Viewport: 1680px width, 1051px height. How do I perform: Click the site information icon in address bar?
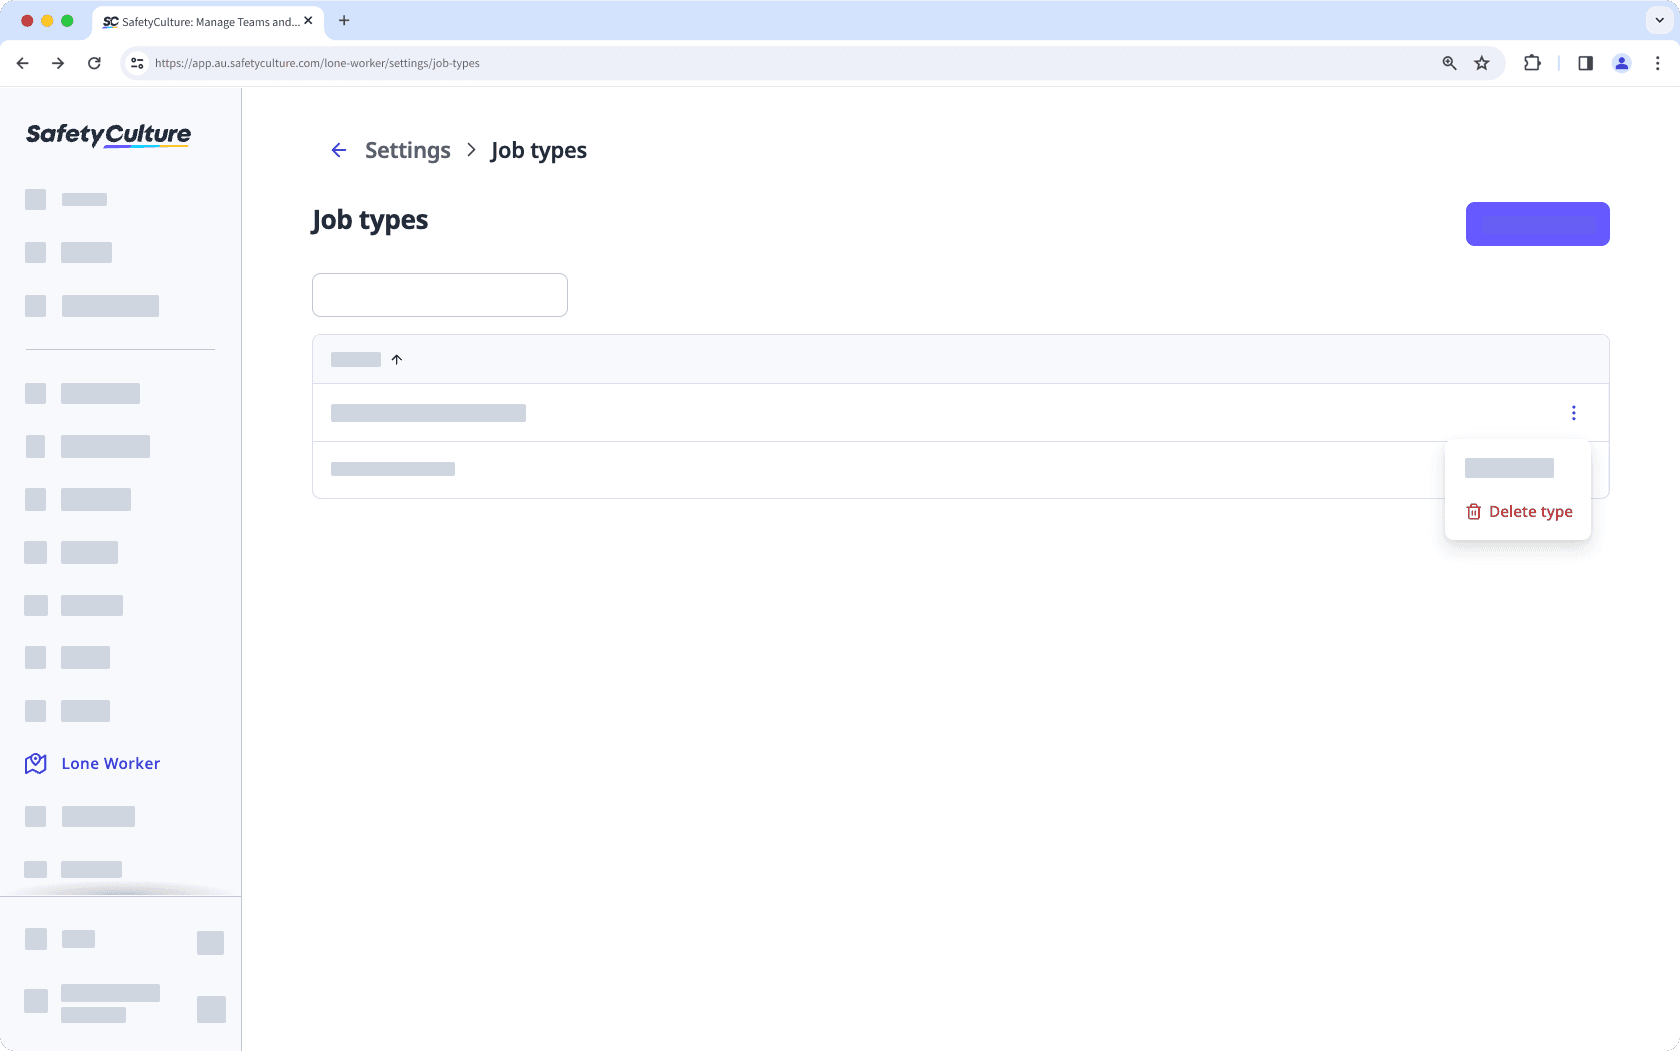136,62
